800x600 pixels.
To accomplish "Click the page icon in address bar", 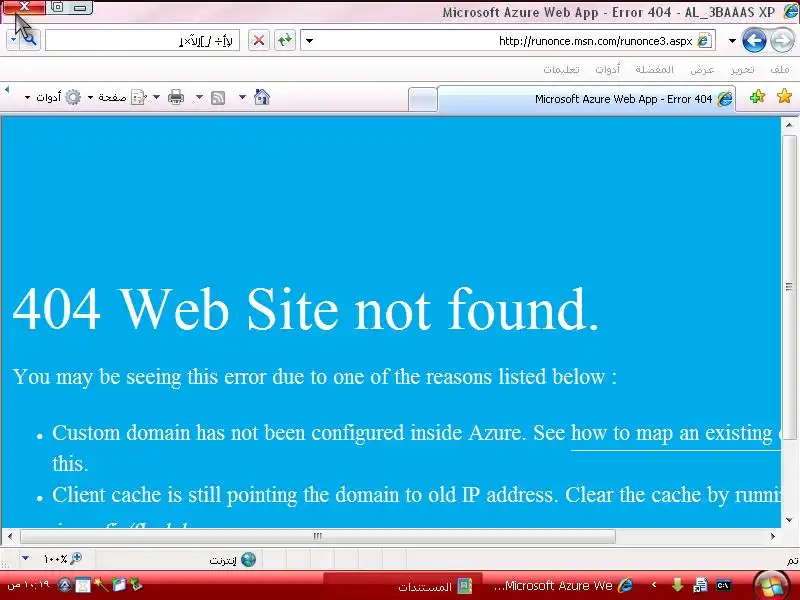I will (705, 40).
